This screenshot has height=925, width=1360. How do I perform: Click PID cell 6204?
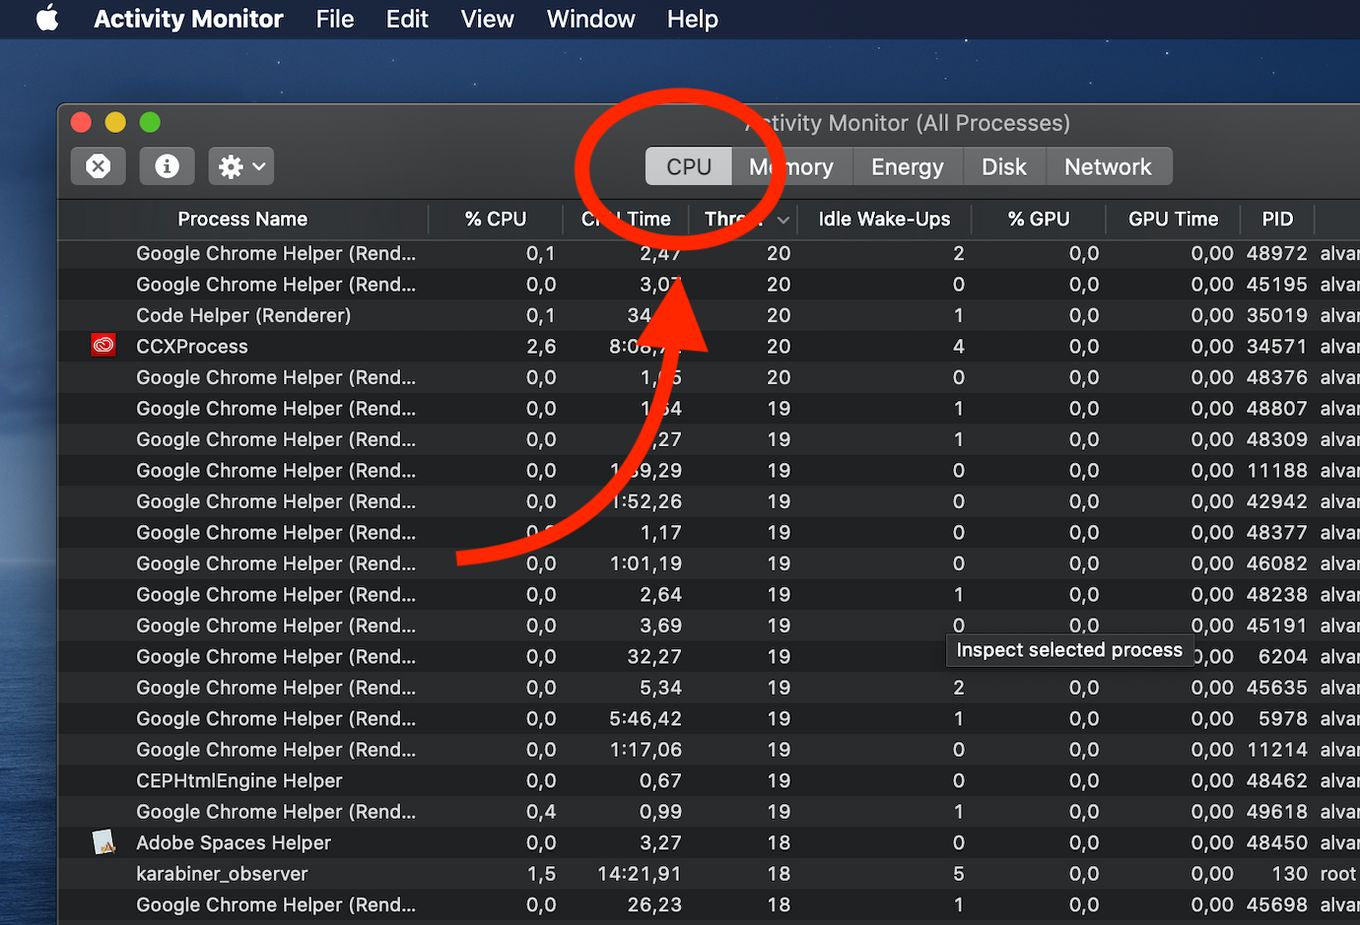point(1283,656)
